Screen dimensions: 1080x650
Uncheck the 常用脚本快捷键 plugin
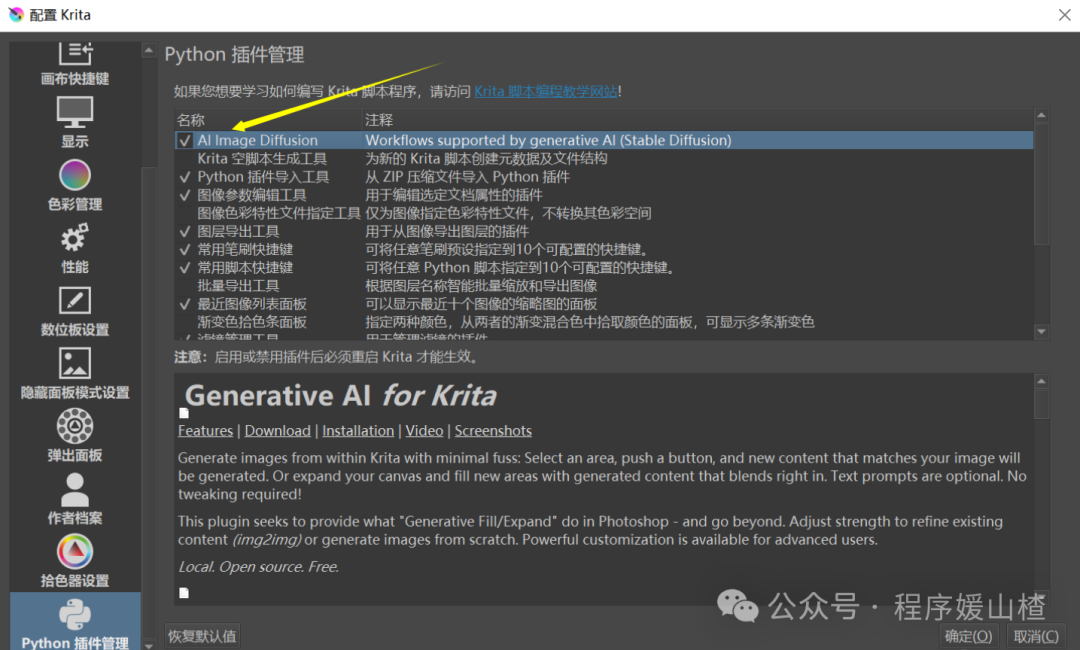pyautogui.click(x=185, y=268)
